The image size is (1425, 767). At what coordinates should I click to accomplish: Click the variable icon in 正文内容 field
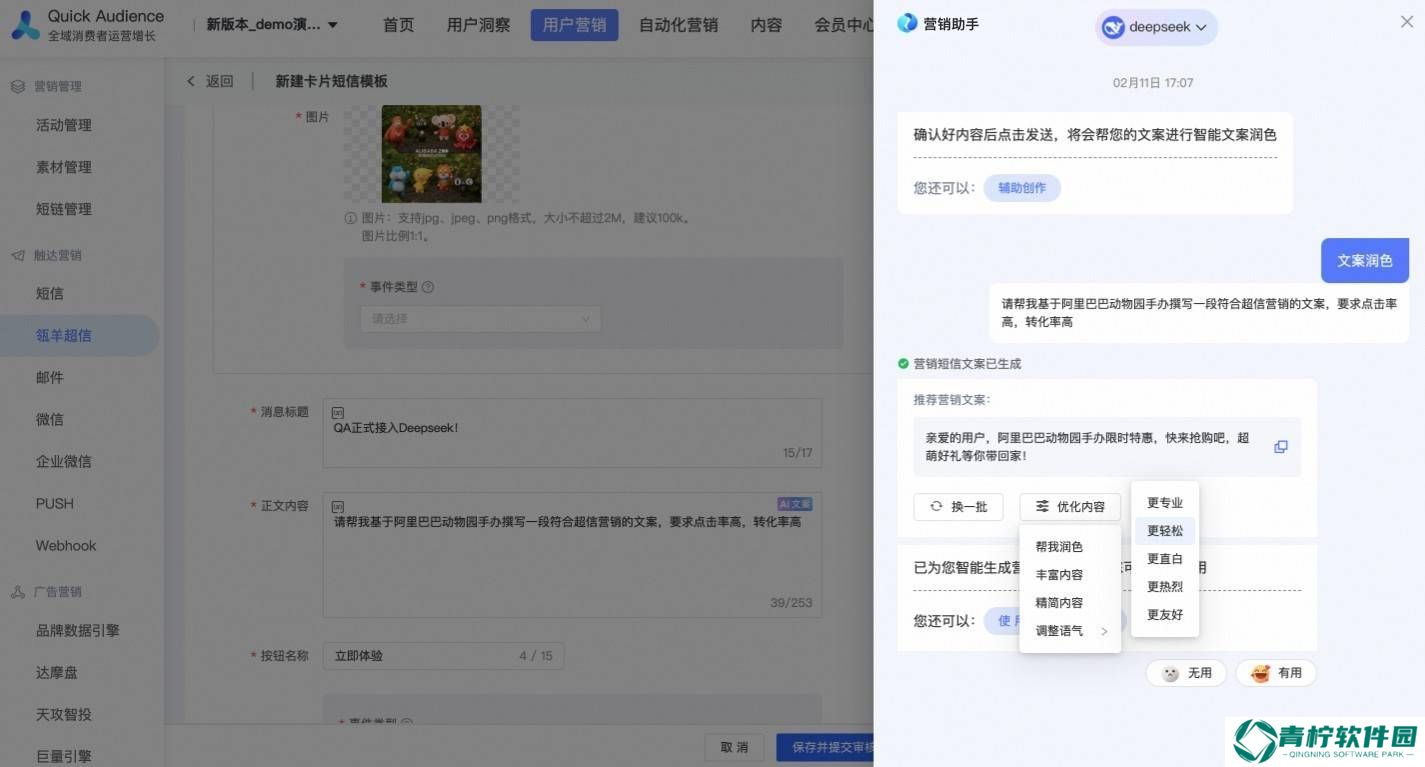point(338,505)
